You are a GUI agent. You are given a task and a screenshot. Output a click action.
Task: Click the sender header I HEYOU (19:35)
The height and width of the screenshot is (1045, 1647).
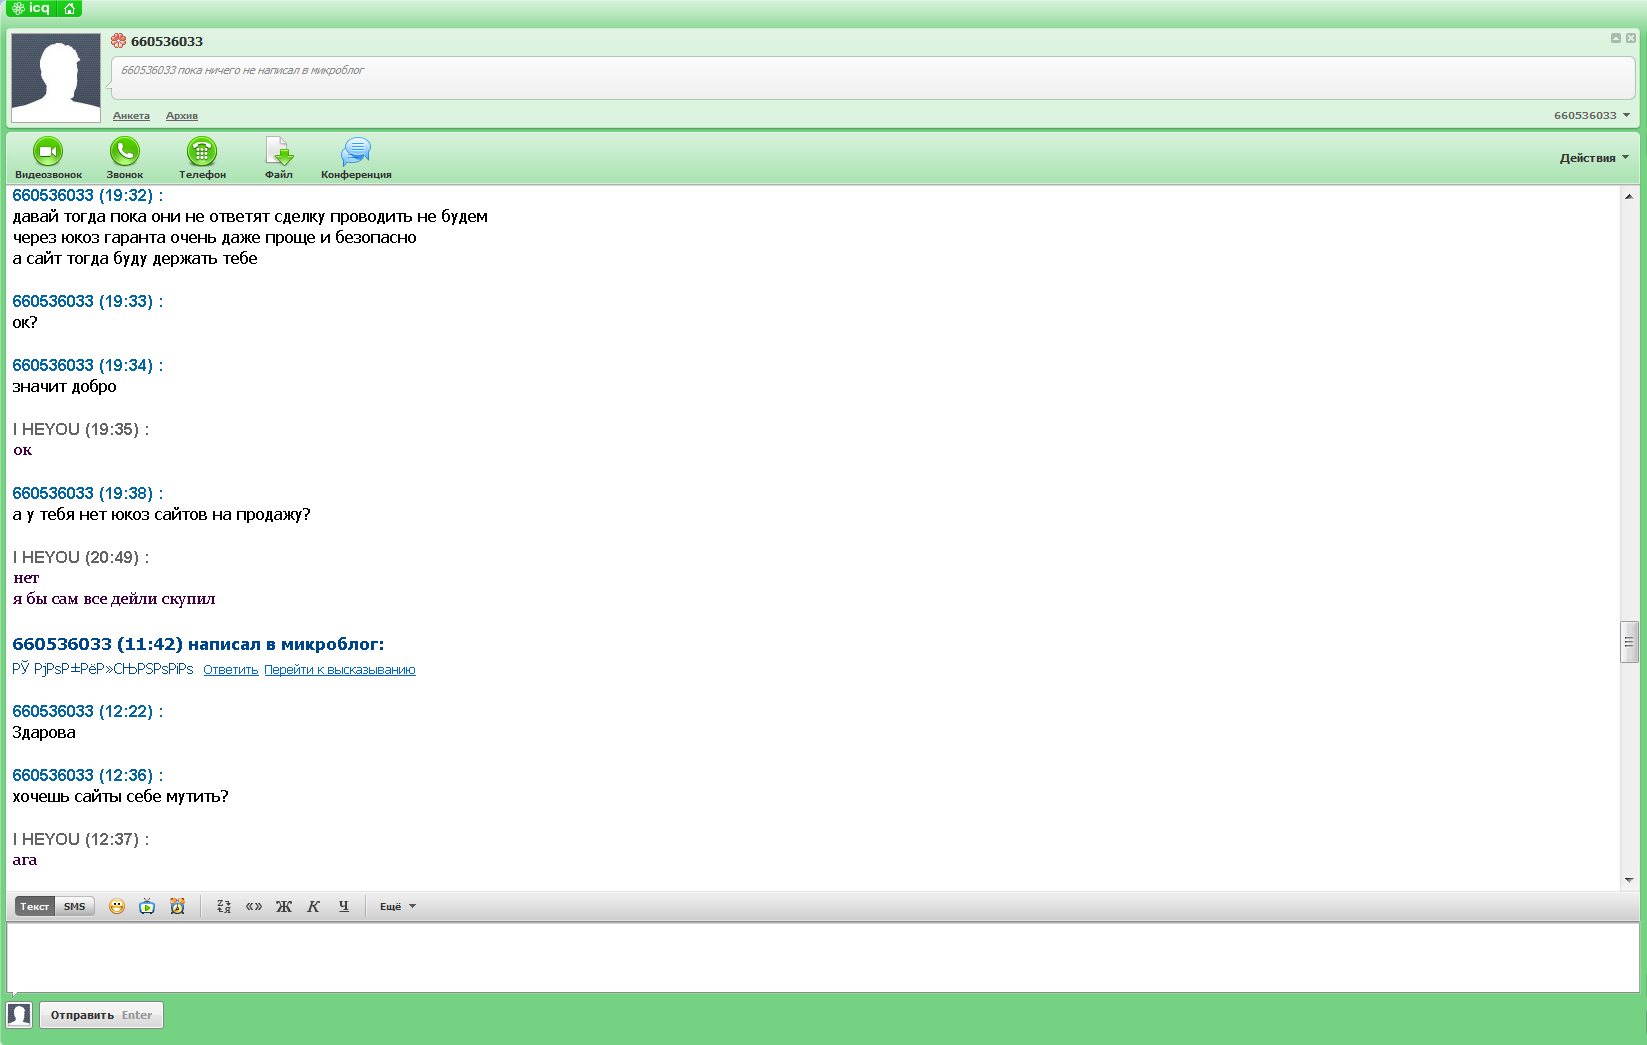pyautogui.click(x=81, y=430)
